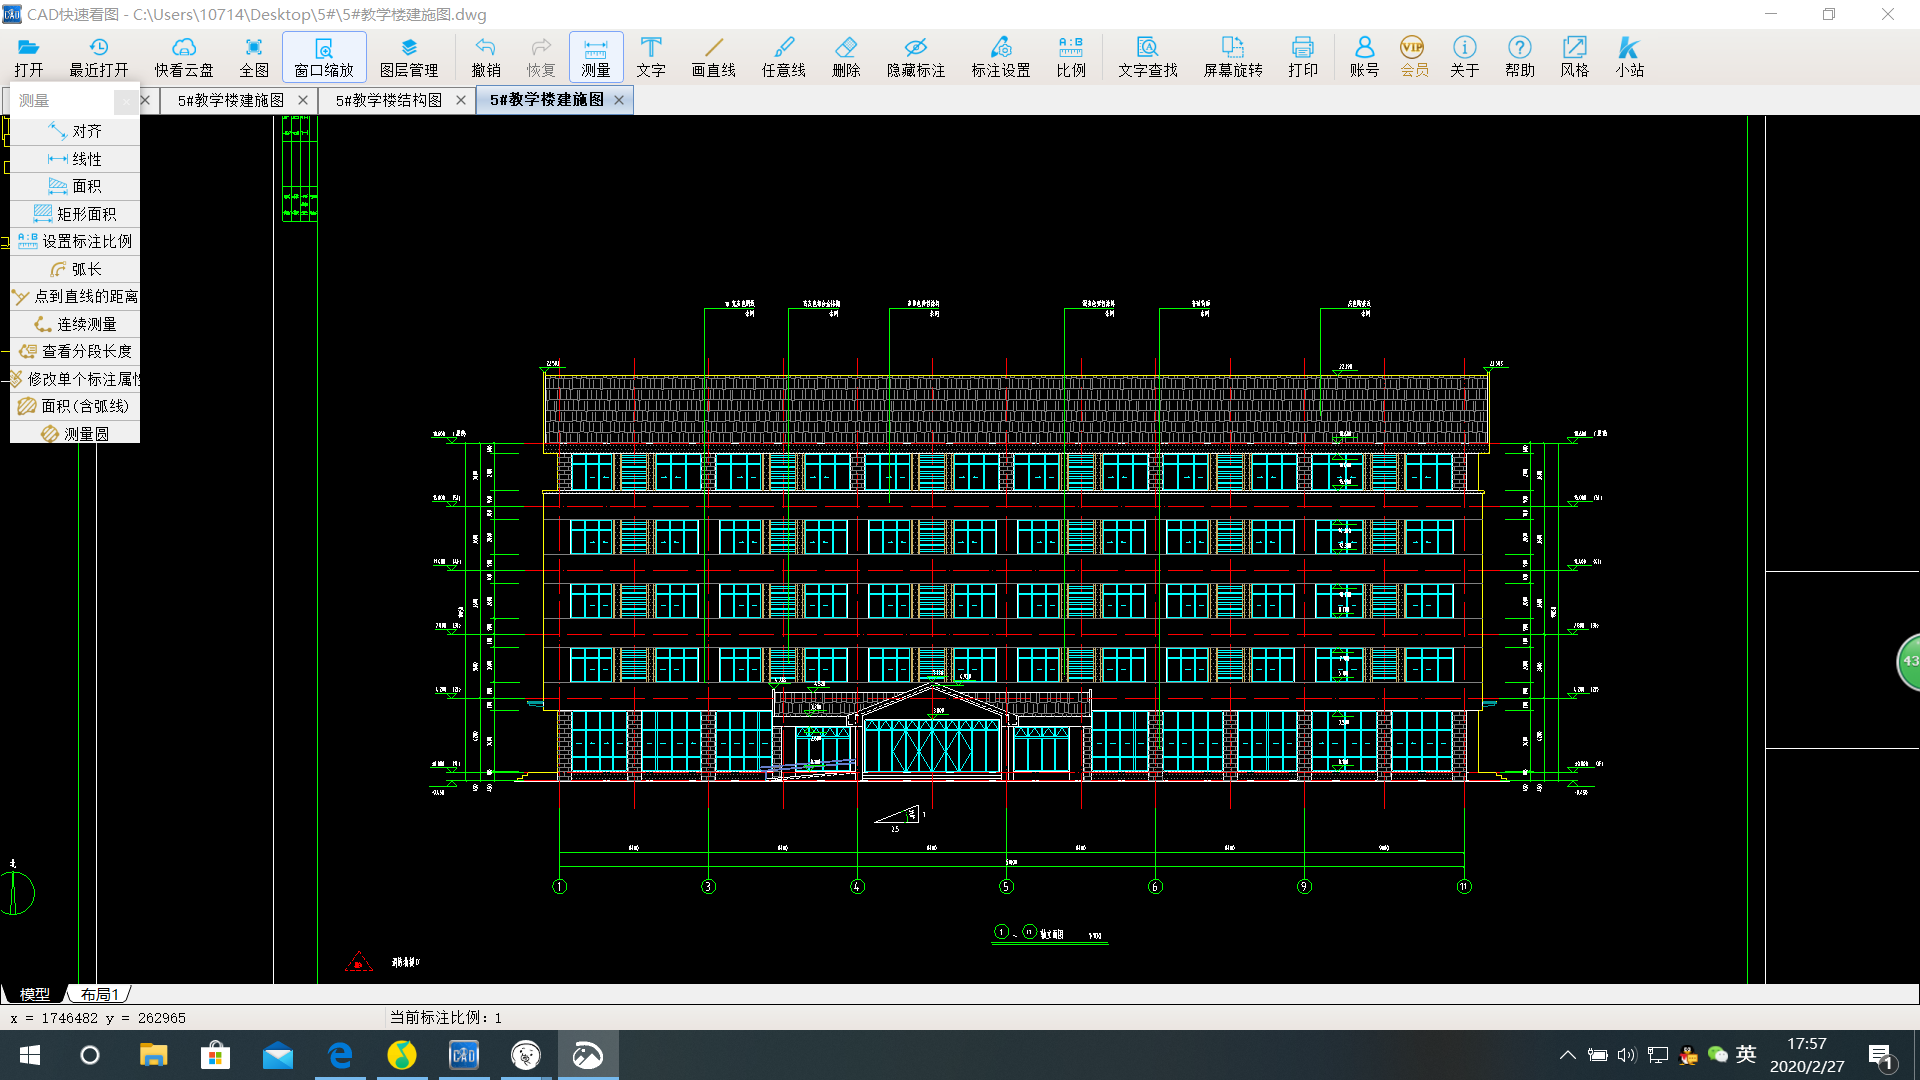The height and width of the screenshot is (1080, 1920).
Task: Open the notification center
Action: [x=1881, y=1055]
